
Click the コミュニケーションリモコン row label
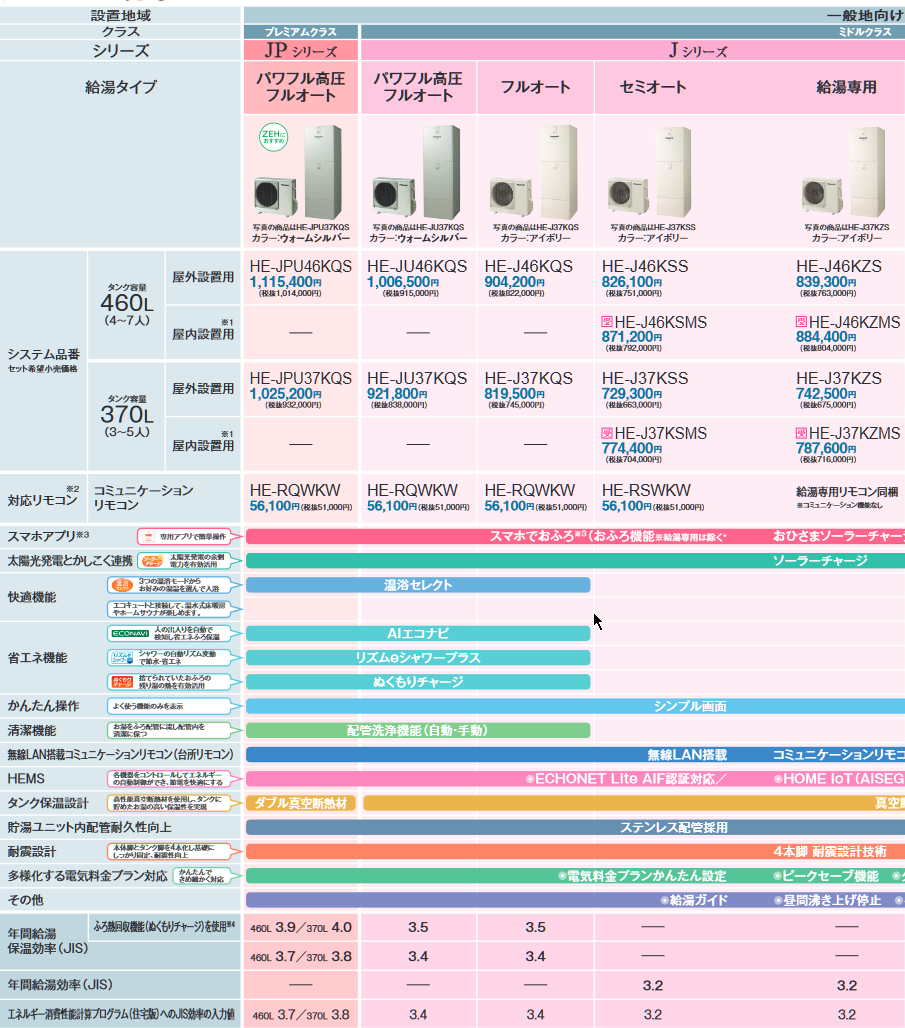pos(144,498)
